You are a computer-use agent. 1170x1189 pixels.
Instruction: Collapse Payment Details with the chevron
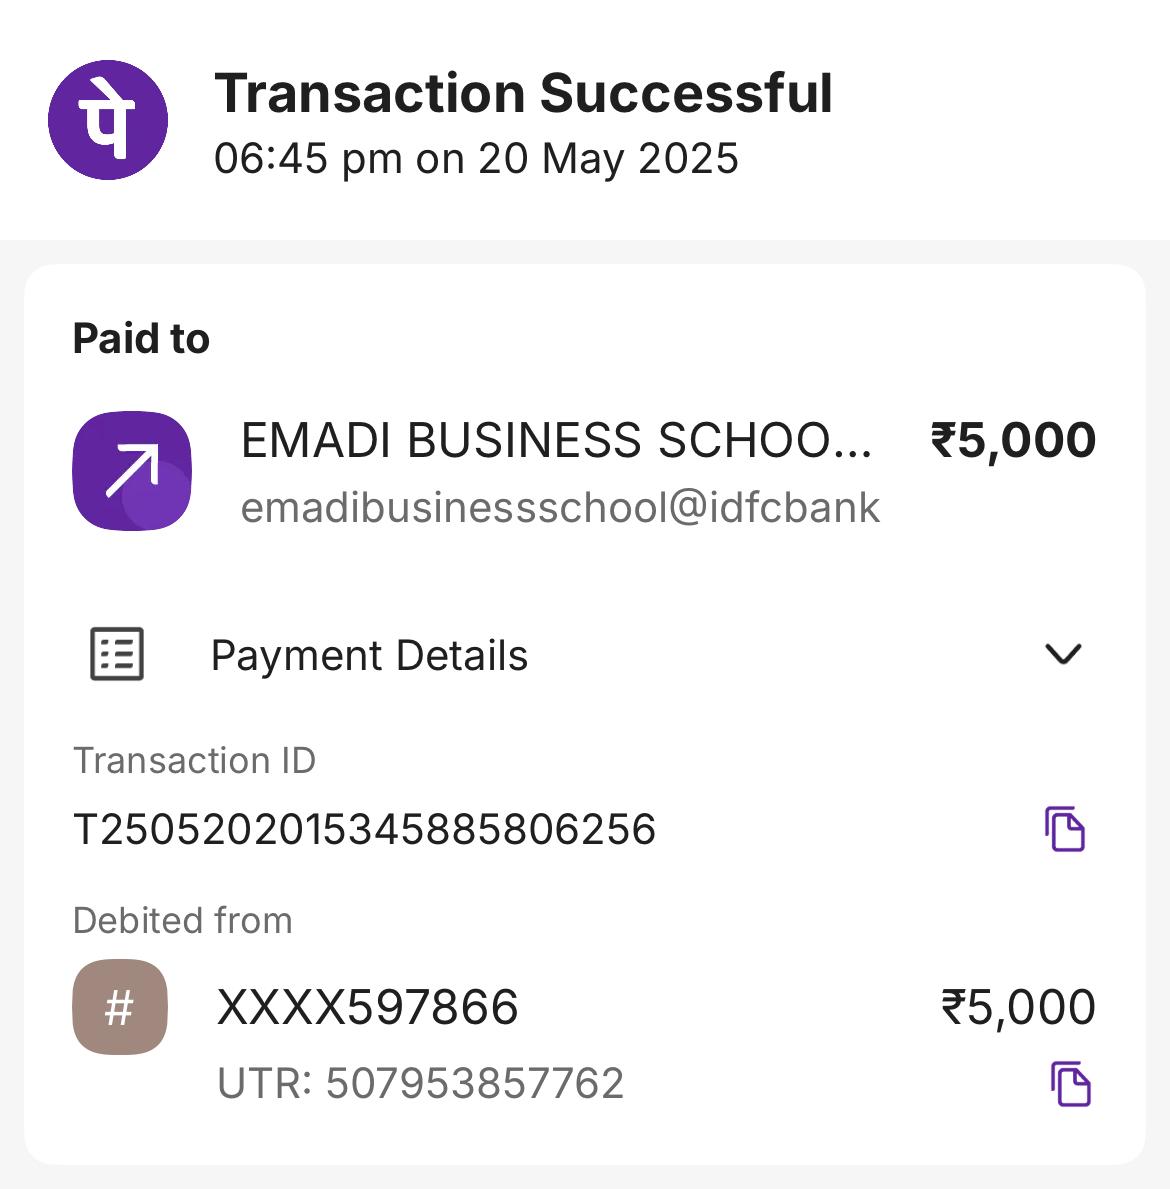click(x=1062, y=654)
